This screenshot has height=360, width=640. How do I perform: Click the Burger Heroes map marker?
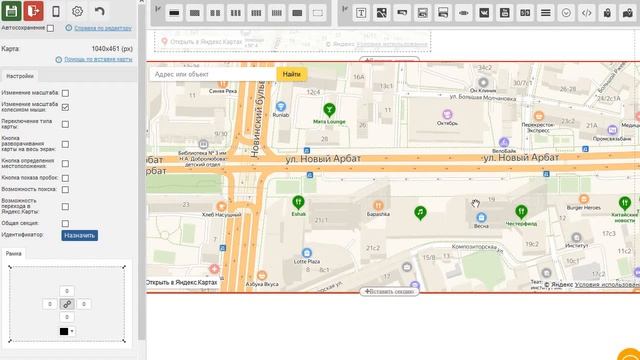point(584,199)
